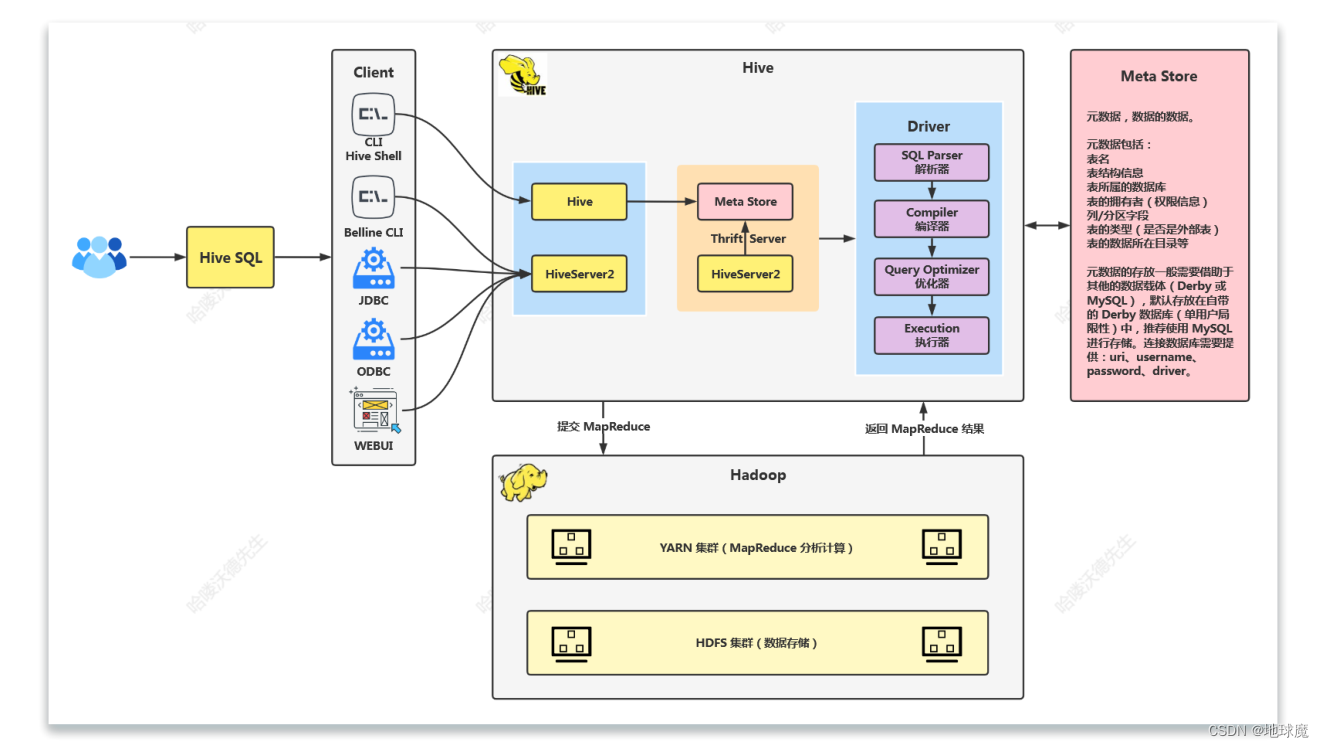The height and width of the screenshot is (747, 1324).
Task: Click the Hive panel title text
Action: point(758,68)
